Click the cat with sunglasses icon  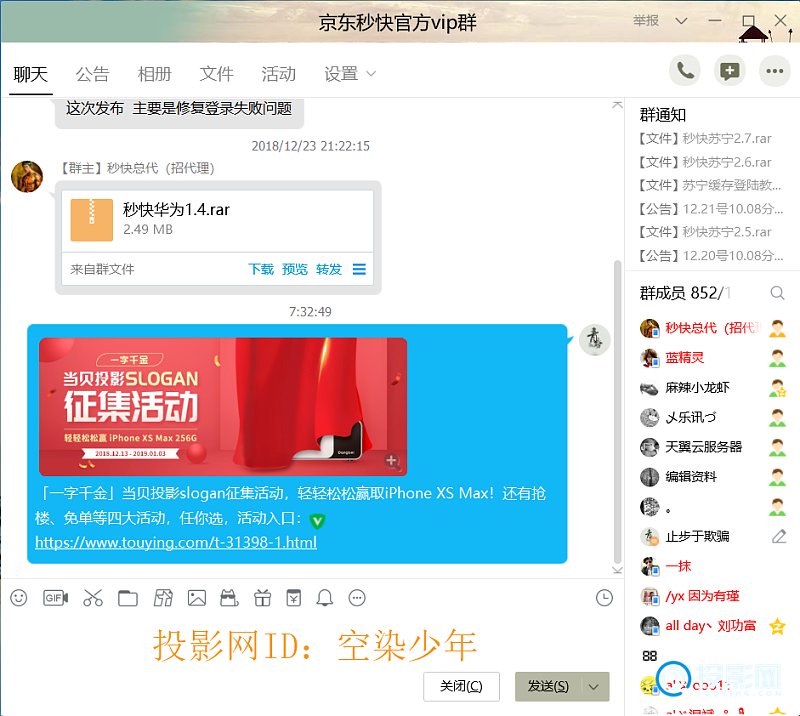click(229, 598)
